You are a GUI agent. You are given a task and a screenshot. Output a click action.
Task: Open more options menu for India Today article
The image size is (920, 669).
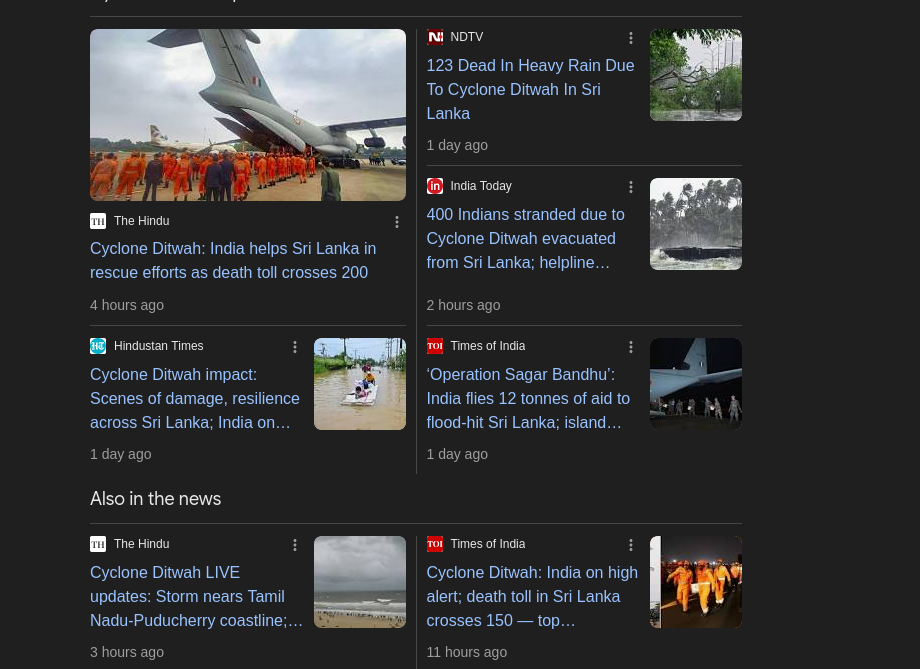(x=631, y=187)
